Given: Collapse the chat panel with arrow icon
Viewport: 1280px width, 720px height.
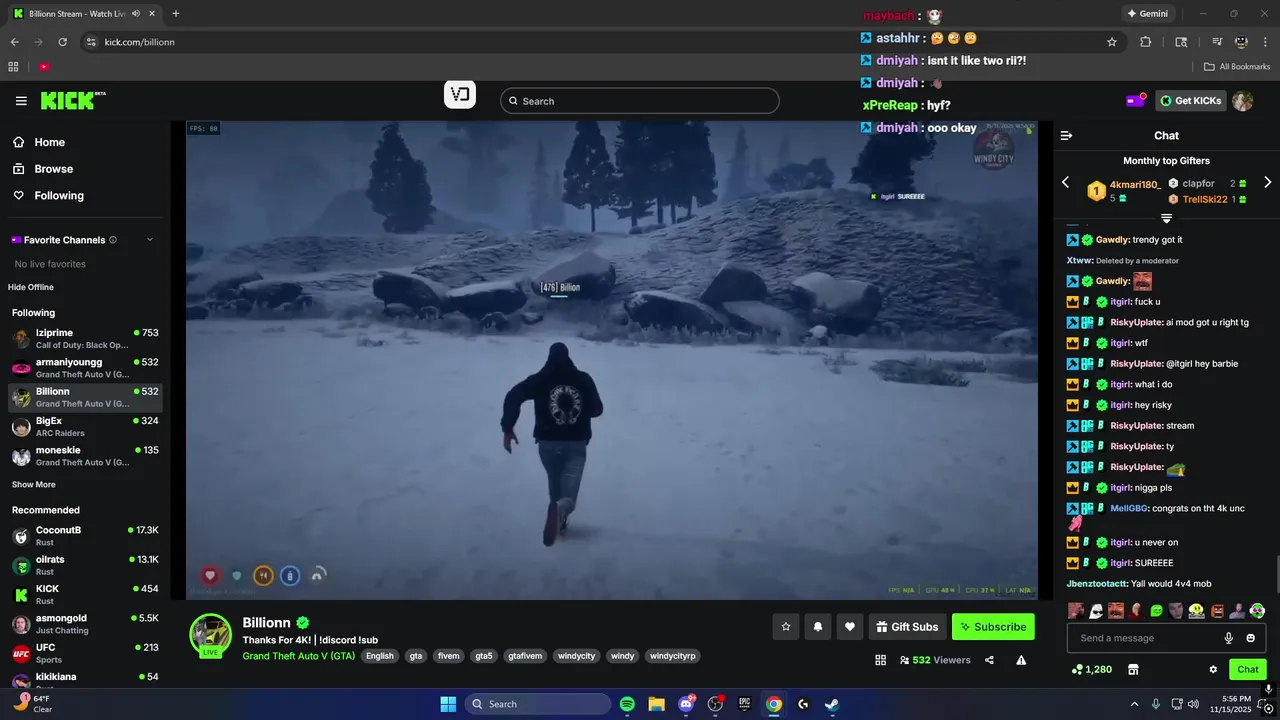Looking at the screenshot, I should tap(1066, 135).
